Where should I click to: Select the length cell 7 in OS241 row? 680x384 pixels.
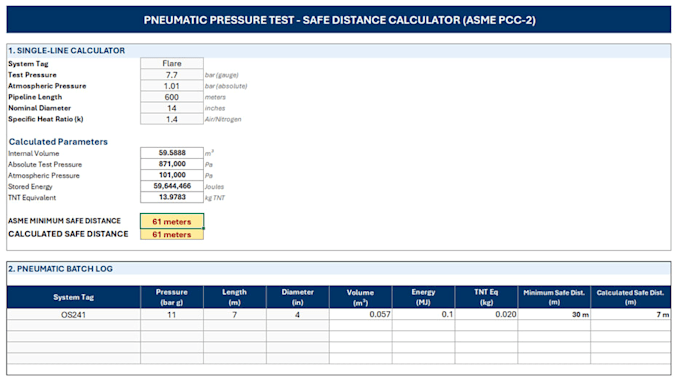pyautogui.click(x=235, y=315)
